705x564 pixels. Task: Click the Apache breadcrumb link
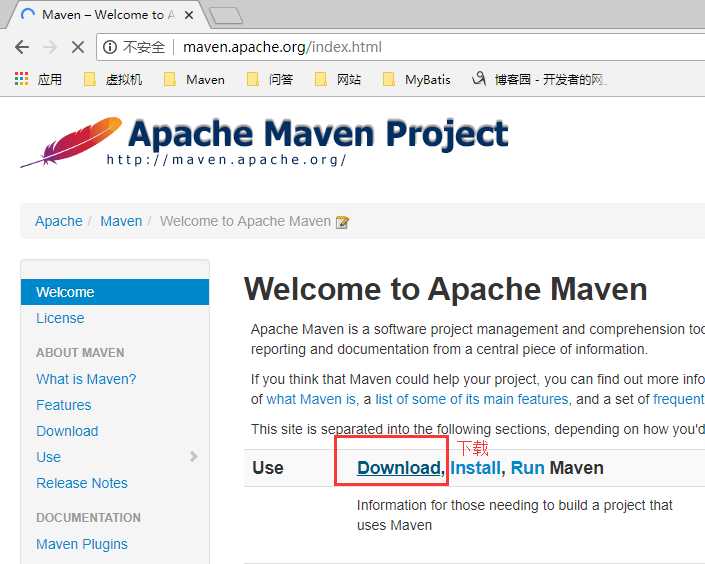coord(59,221)
